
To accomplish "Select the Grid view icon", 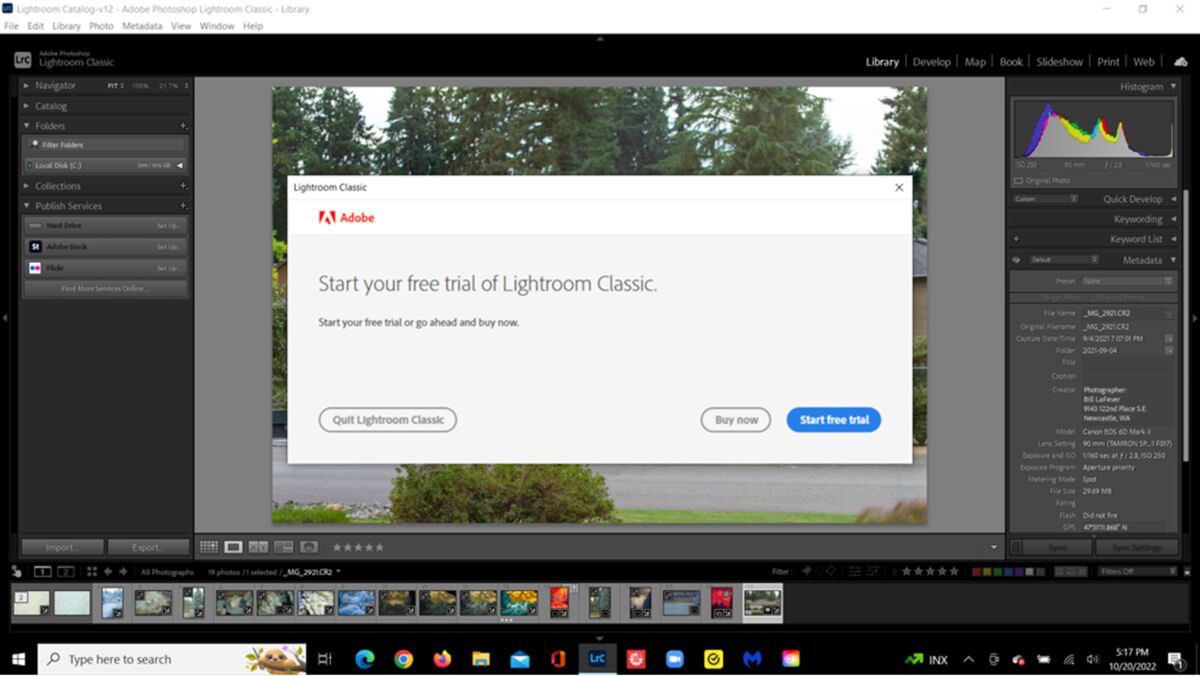I will (x=209, y=546).
